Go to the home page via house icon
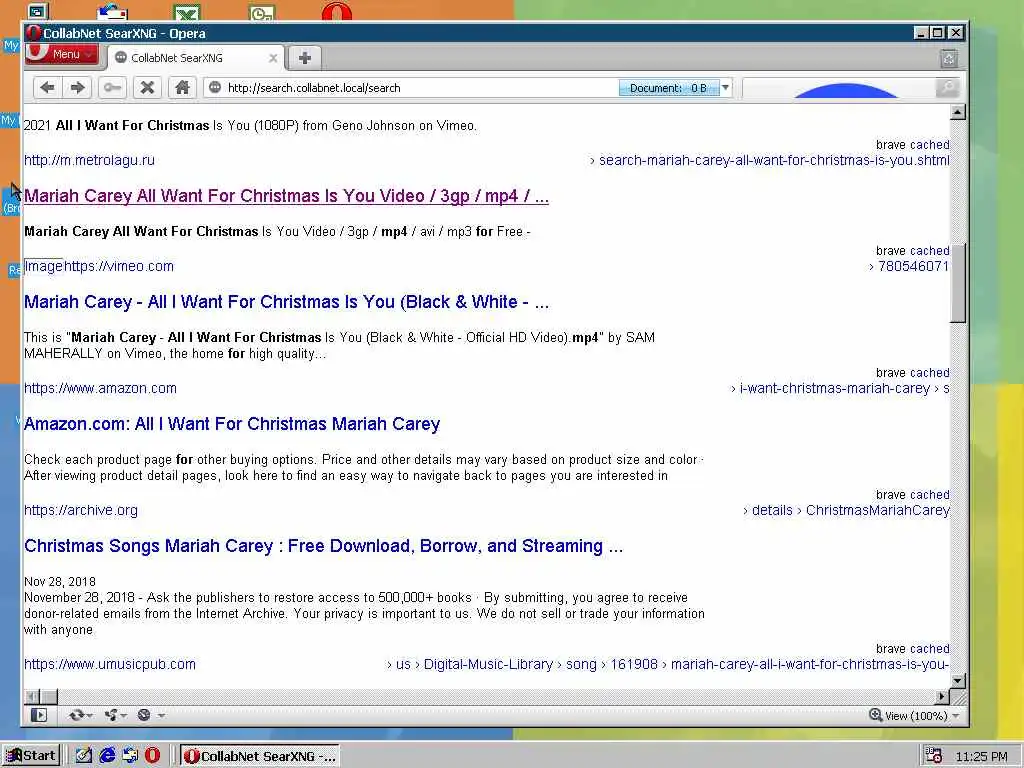 click(x=182, y=88)
